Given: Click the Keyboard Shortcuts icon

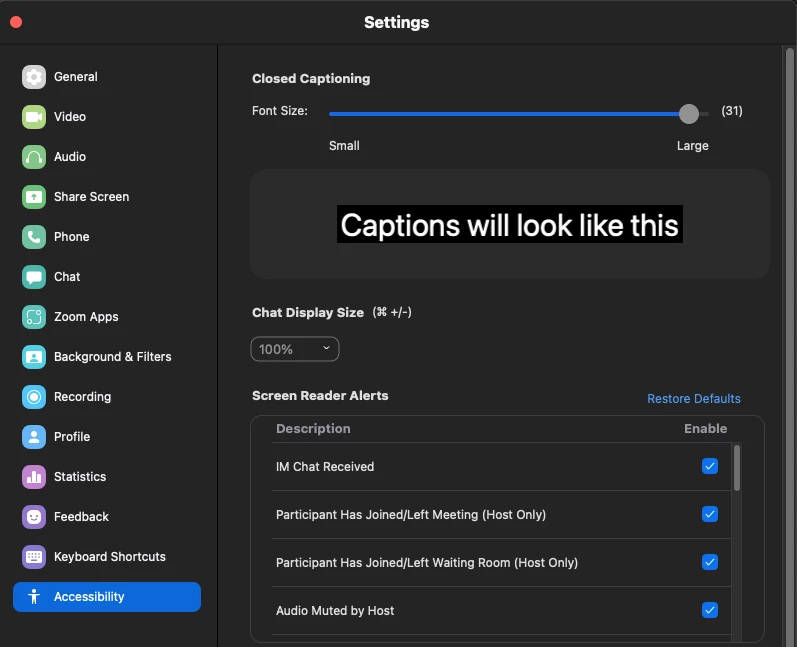Looking at the screenshot, I should [x=34, y=557].
